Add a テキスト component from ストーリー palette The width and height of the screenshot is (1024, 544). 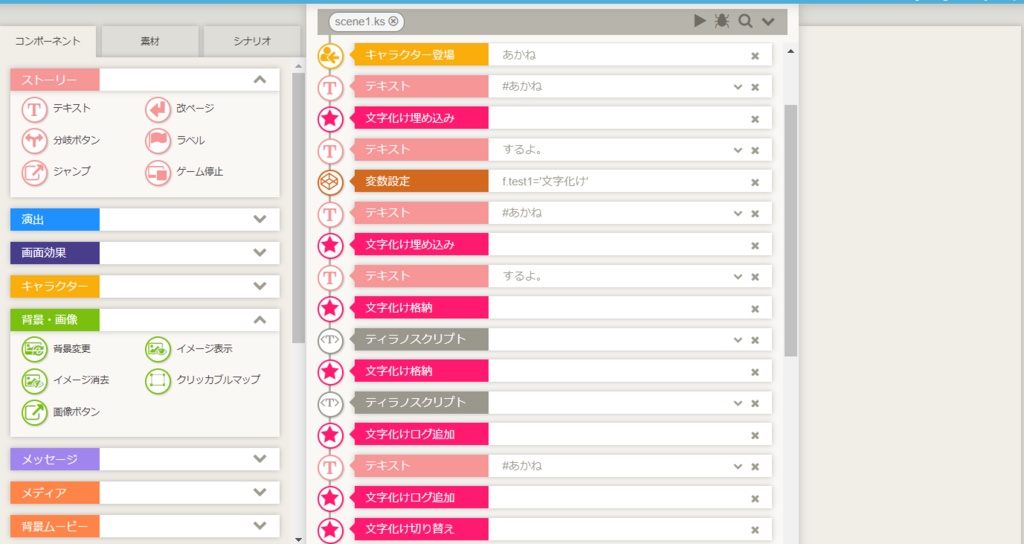(x=35, y=109)
